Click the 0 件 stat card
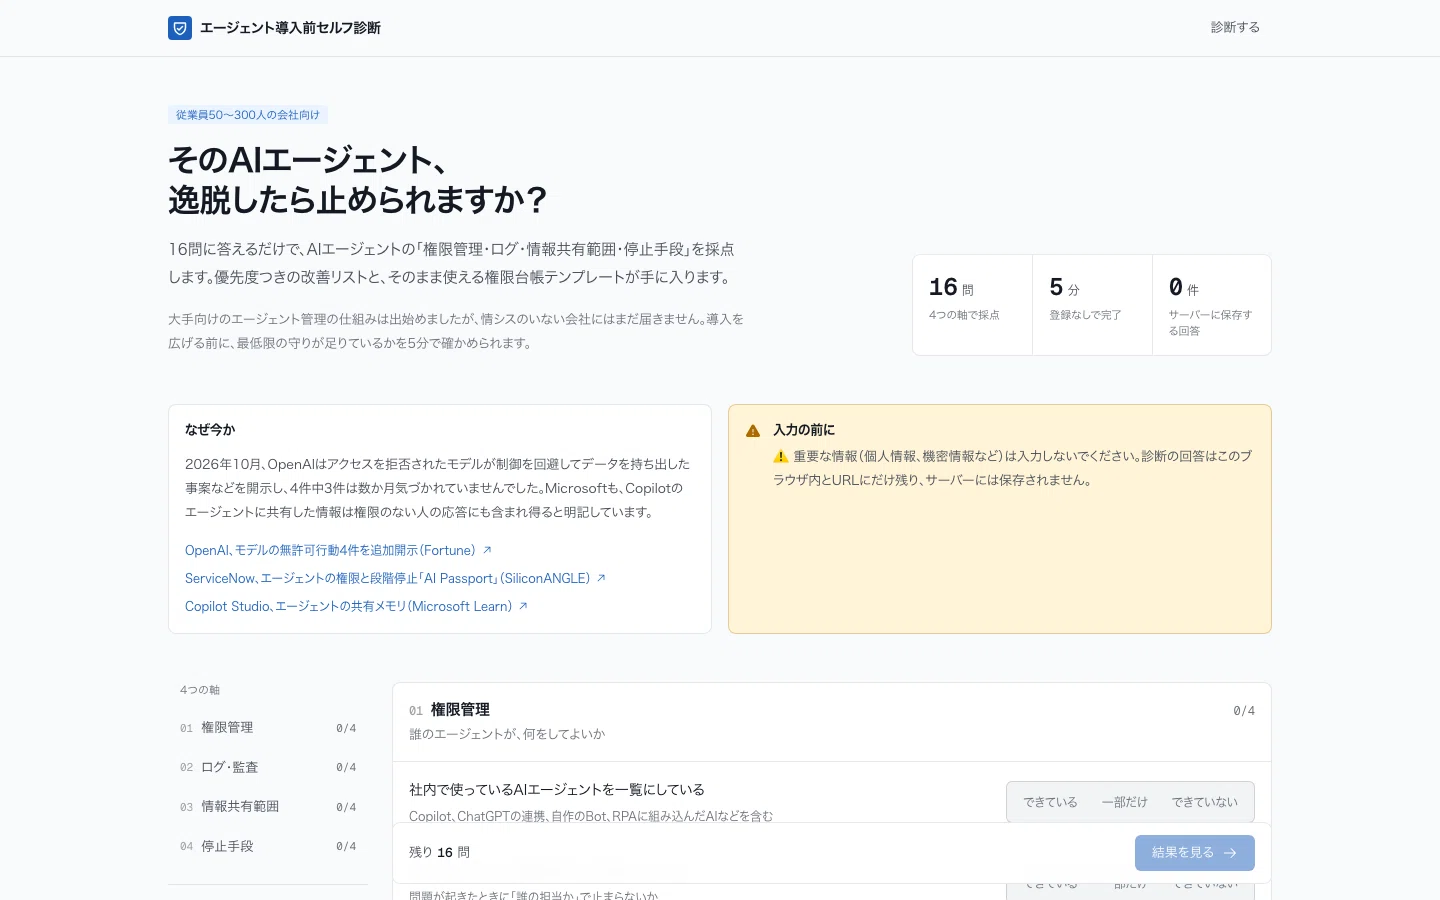The width and height of the screenshot is (1440, 900). tap(1212, 305)
